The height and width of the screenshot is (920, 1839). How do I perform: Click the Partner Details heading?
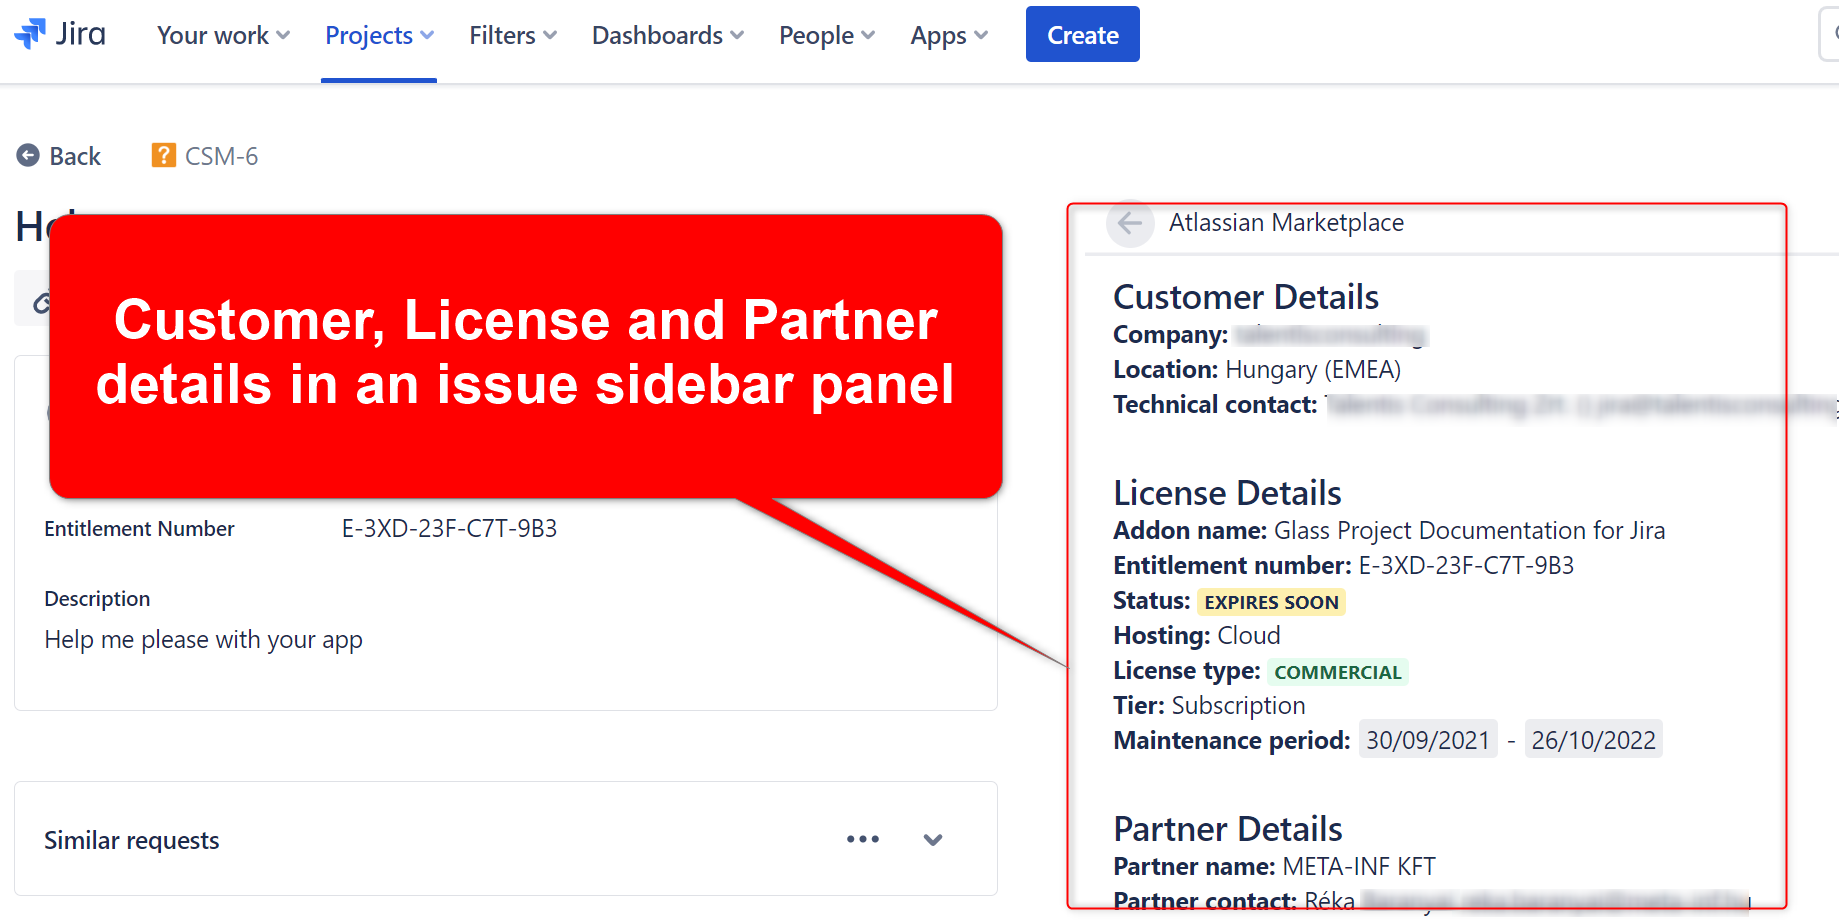click(x=1228, y=829)
